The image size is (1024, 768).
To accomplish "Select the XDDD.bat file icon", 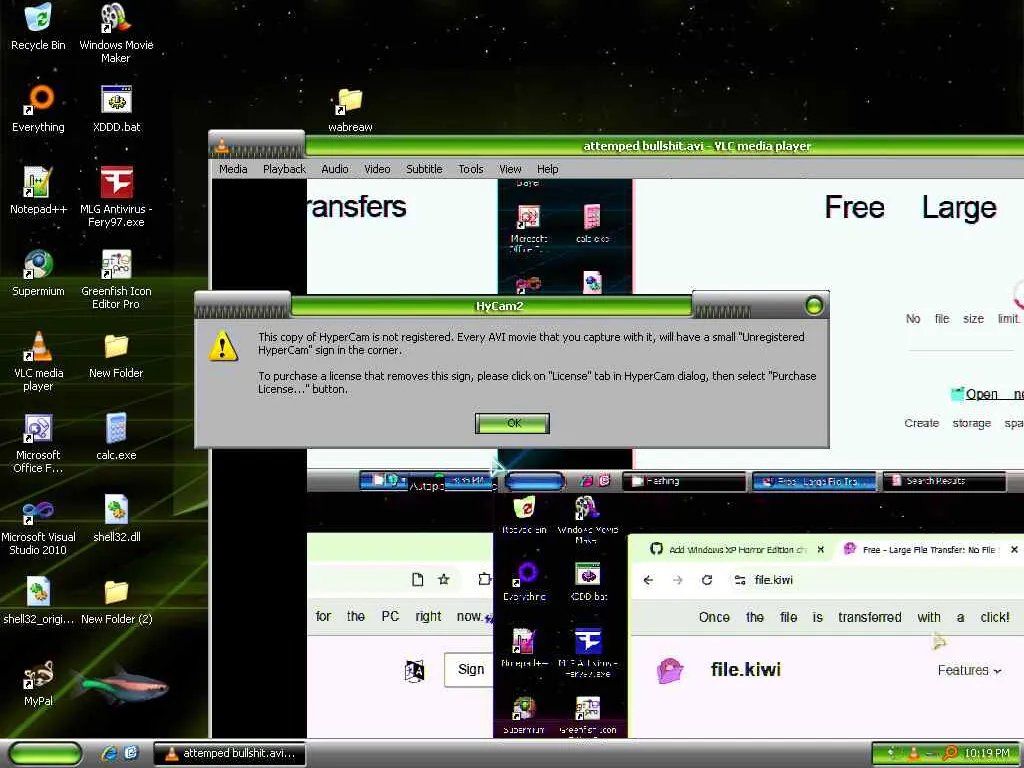I will click(x=116, y=108).
